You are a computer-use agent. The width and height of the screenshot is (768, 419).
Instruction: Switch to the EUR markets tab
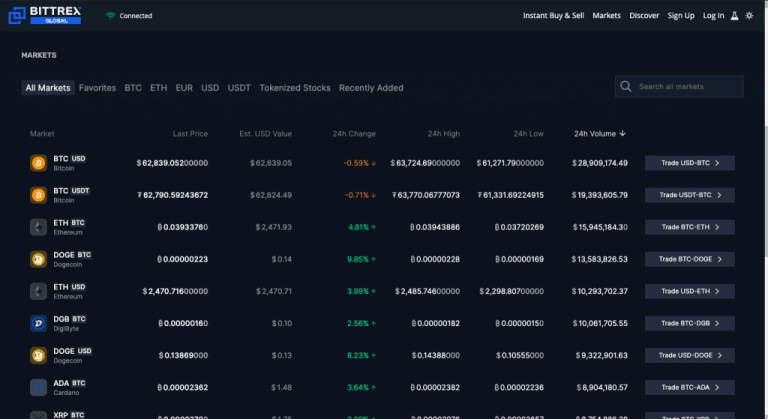[184, 88]
